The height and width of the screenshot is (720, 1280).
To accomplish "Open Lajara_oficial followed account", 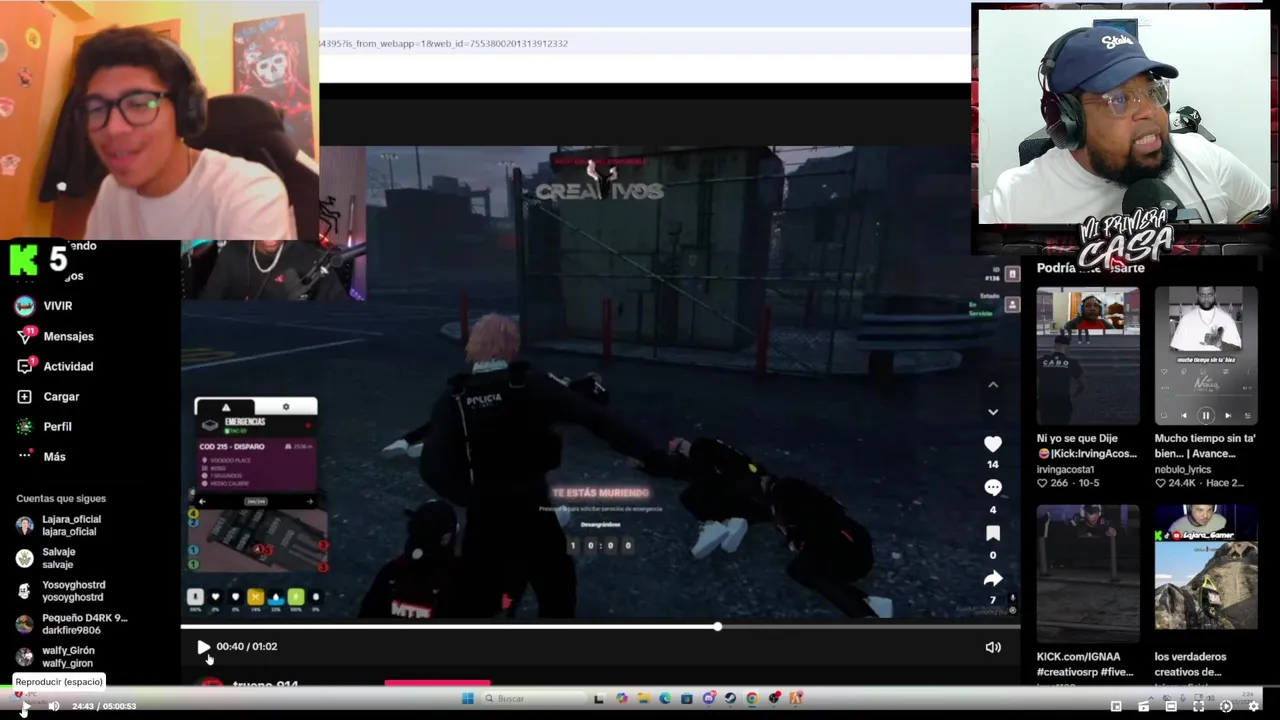I will 60,525.
